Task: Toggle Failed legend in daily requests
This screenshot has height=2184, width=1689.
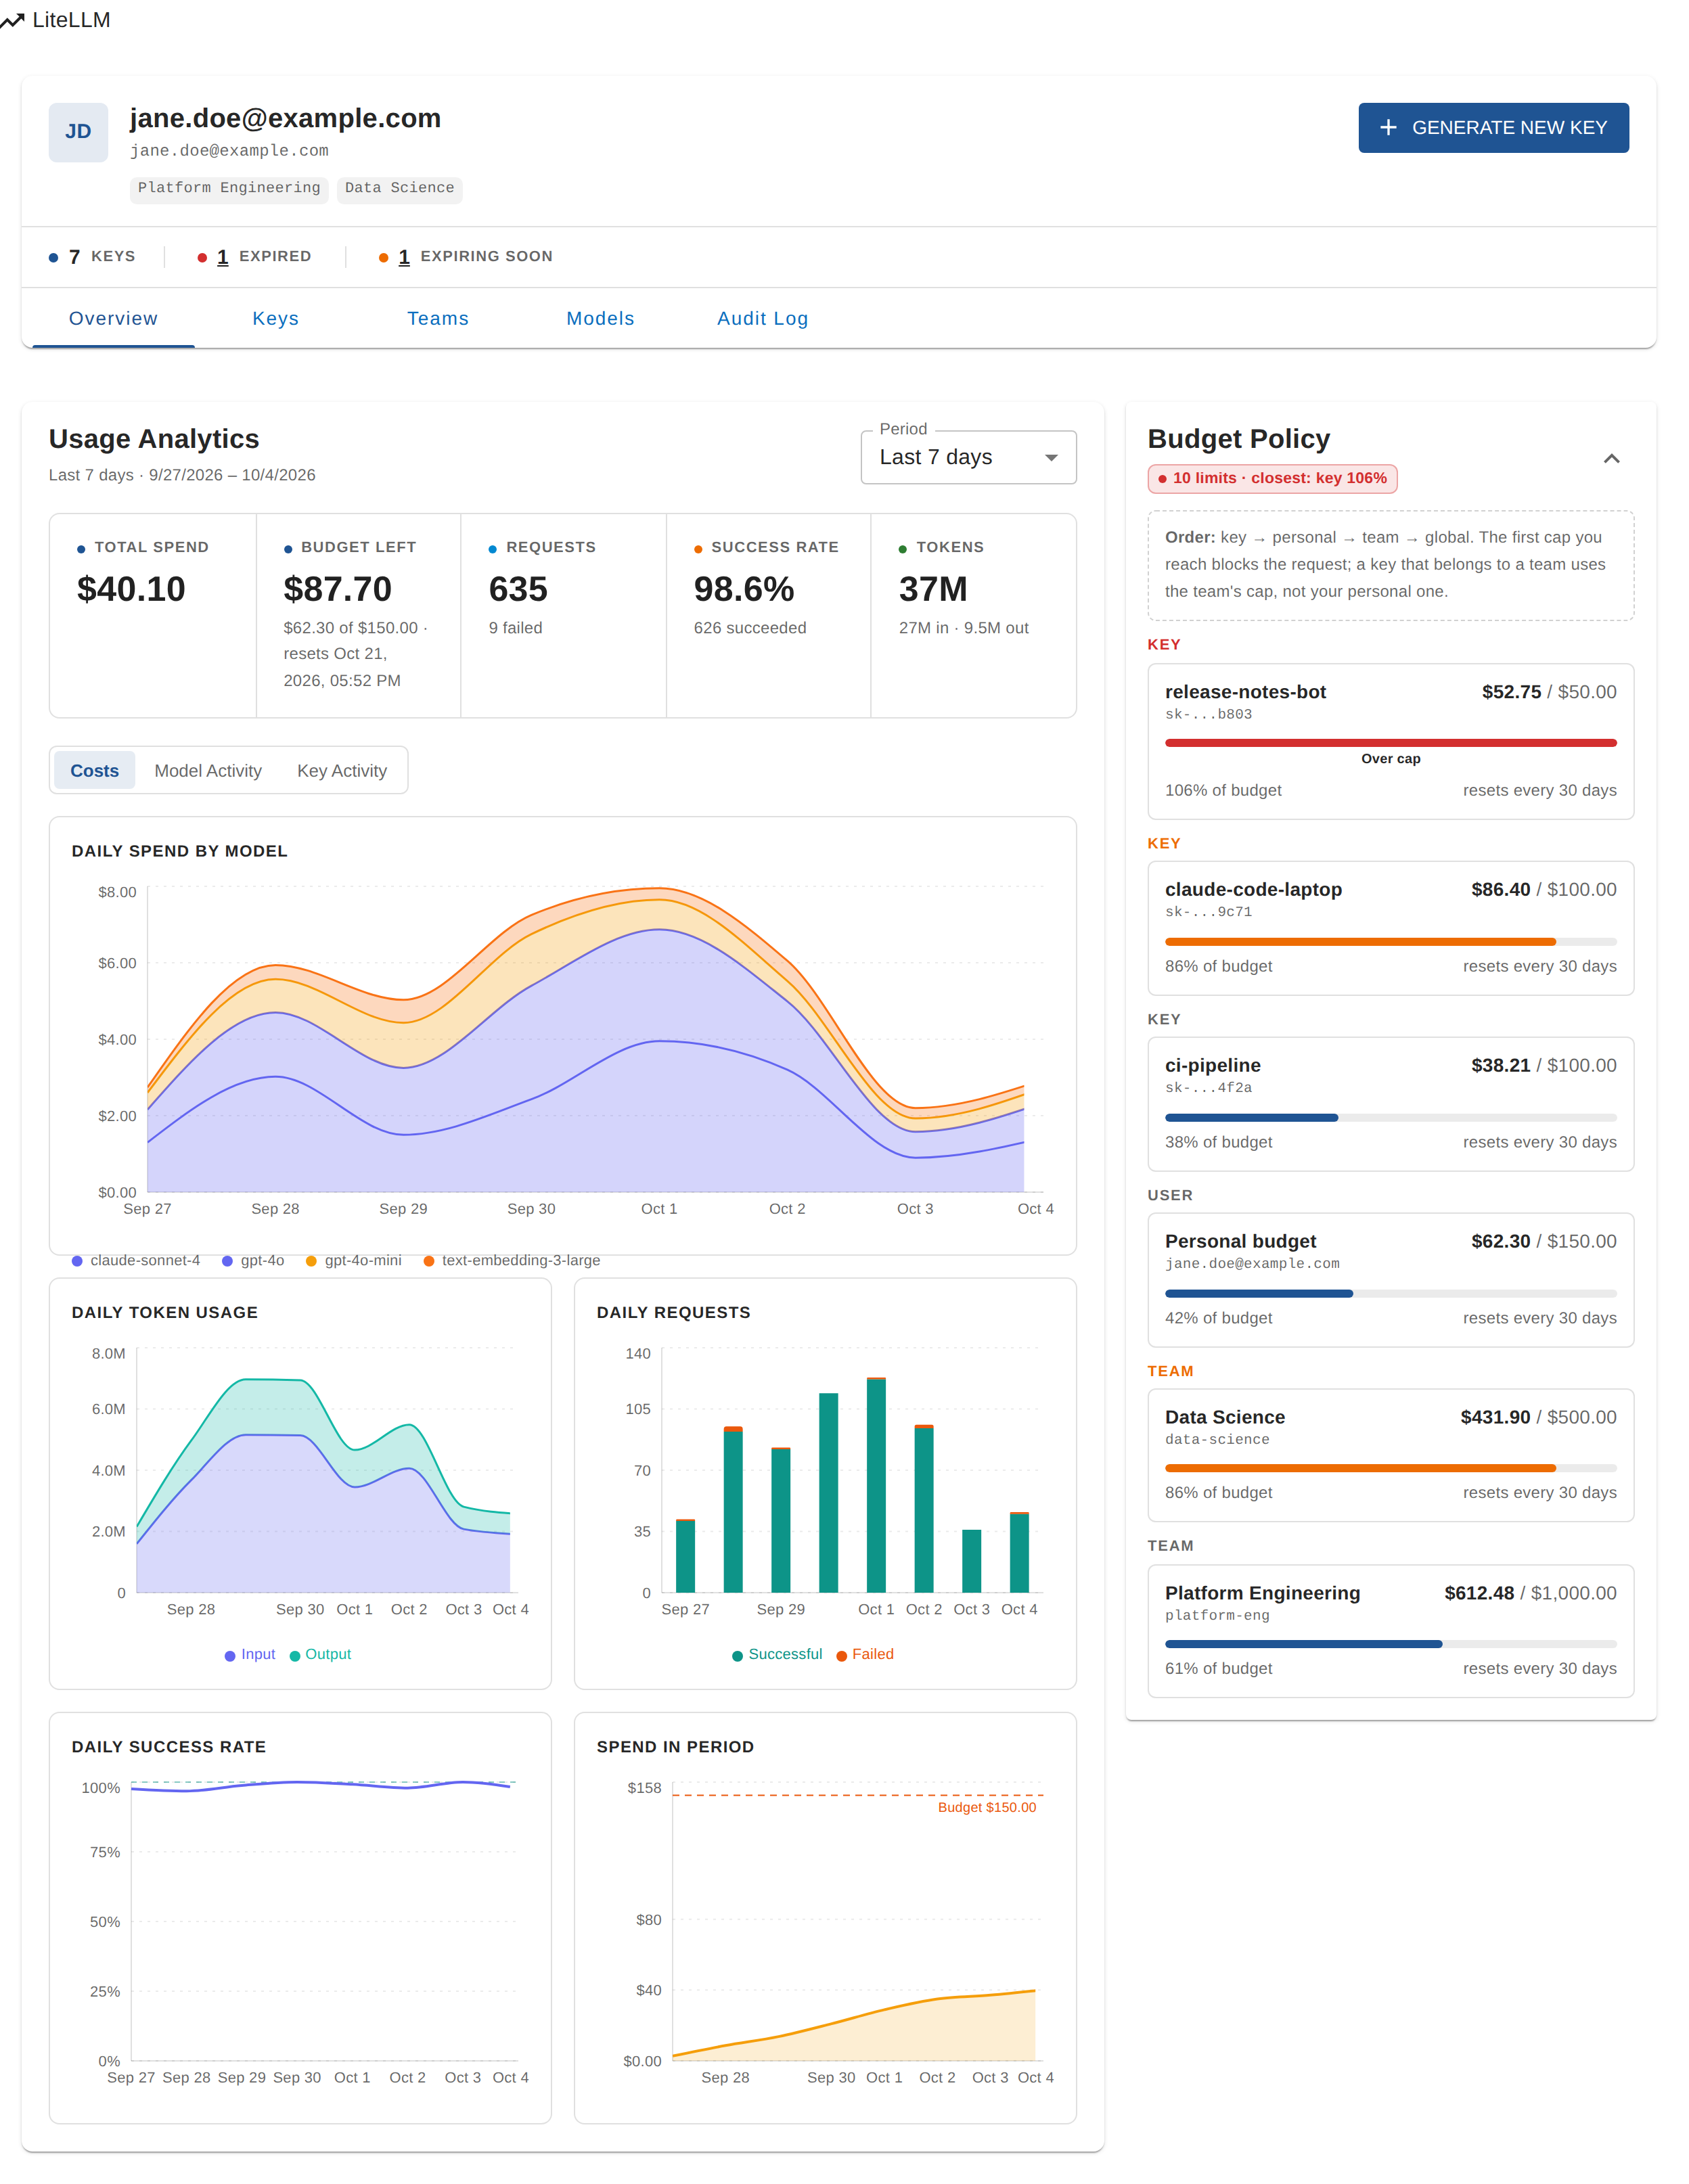Action: point(865,1654)
